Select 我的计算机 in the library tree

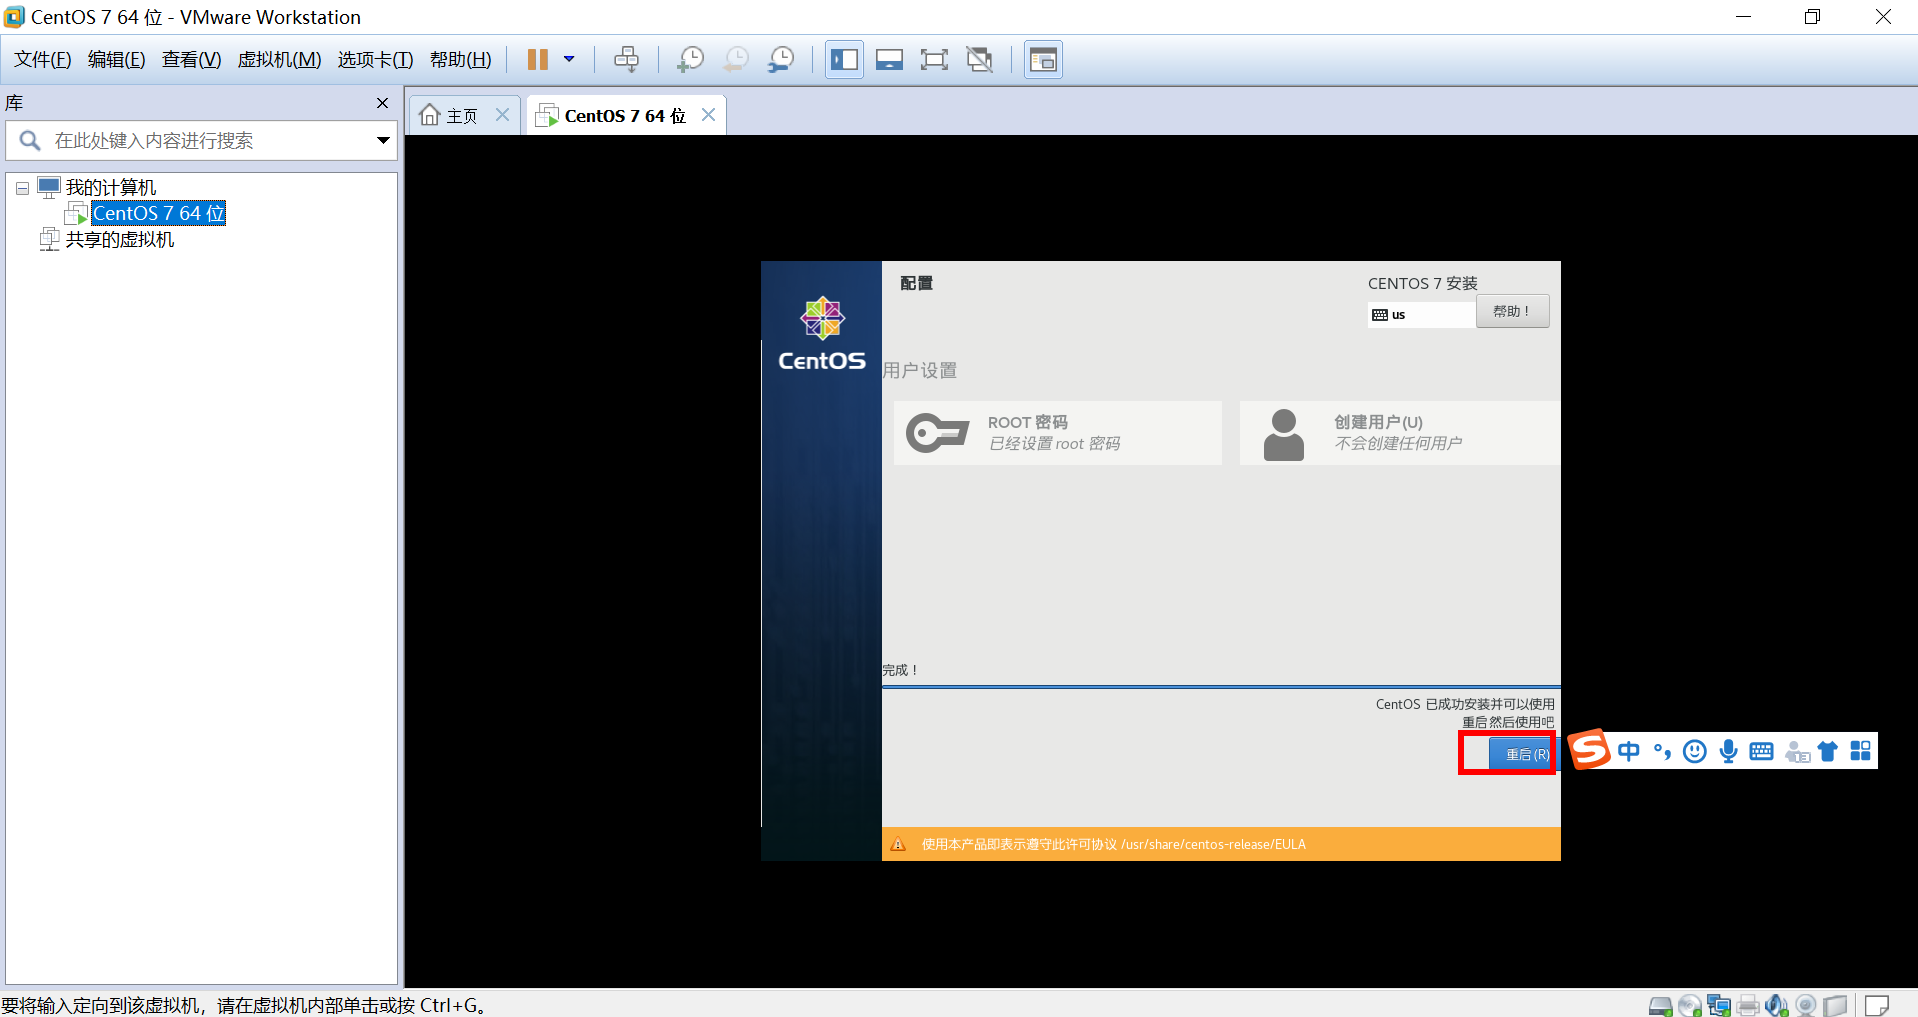click(111, 188)
